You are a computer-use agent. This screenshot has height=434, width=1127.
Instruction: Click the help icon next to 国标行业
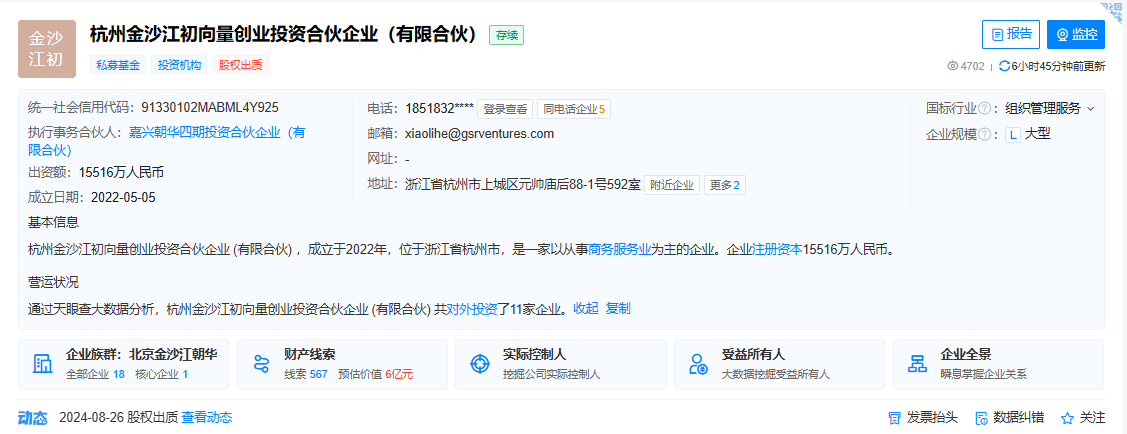coord(984,108)
